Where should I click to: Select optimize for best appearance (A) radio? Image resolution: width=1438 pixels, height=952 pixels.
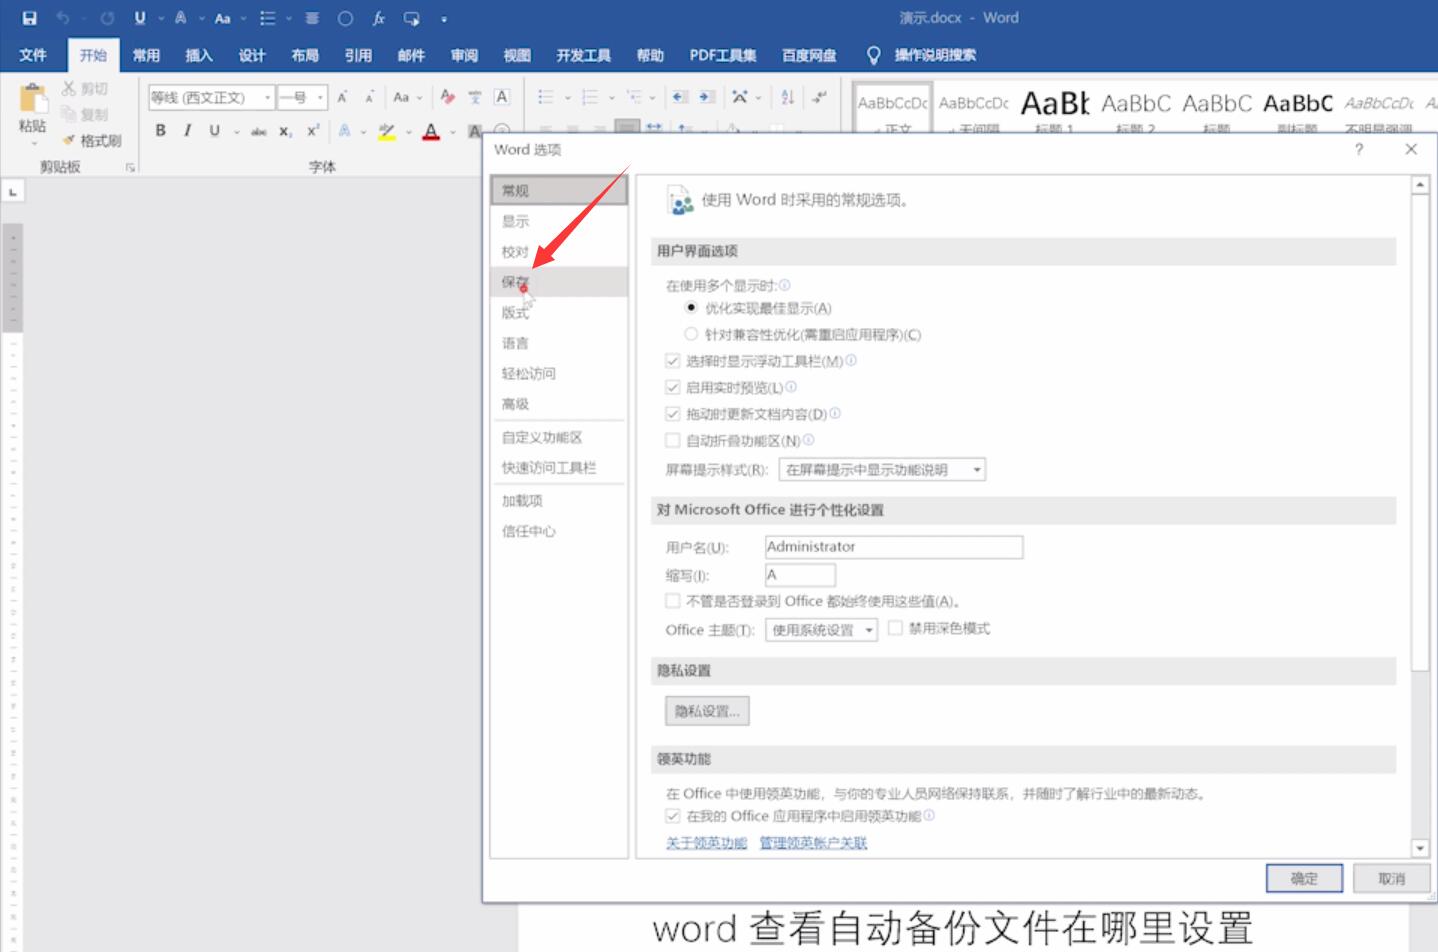coord(691,308)
